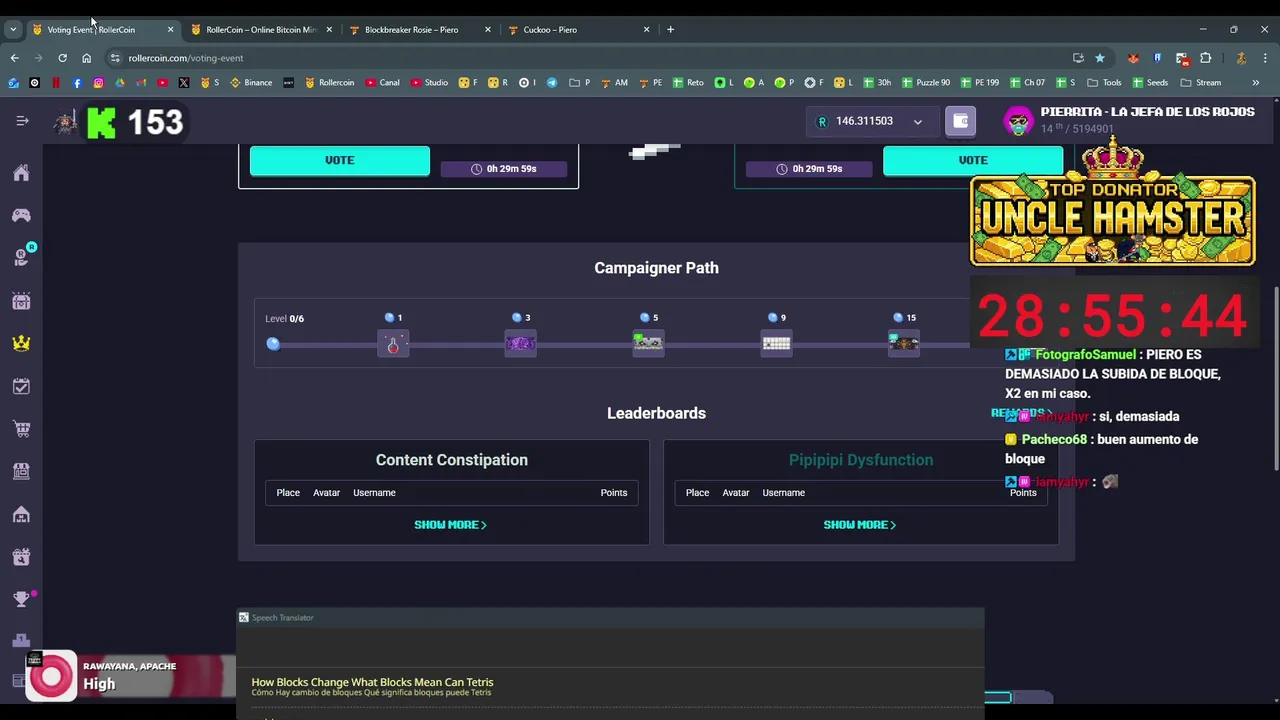1280x720 pixels.
Task: Open the Ch 07 bookmark
Action: (x=1027, y=83)
